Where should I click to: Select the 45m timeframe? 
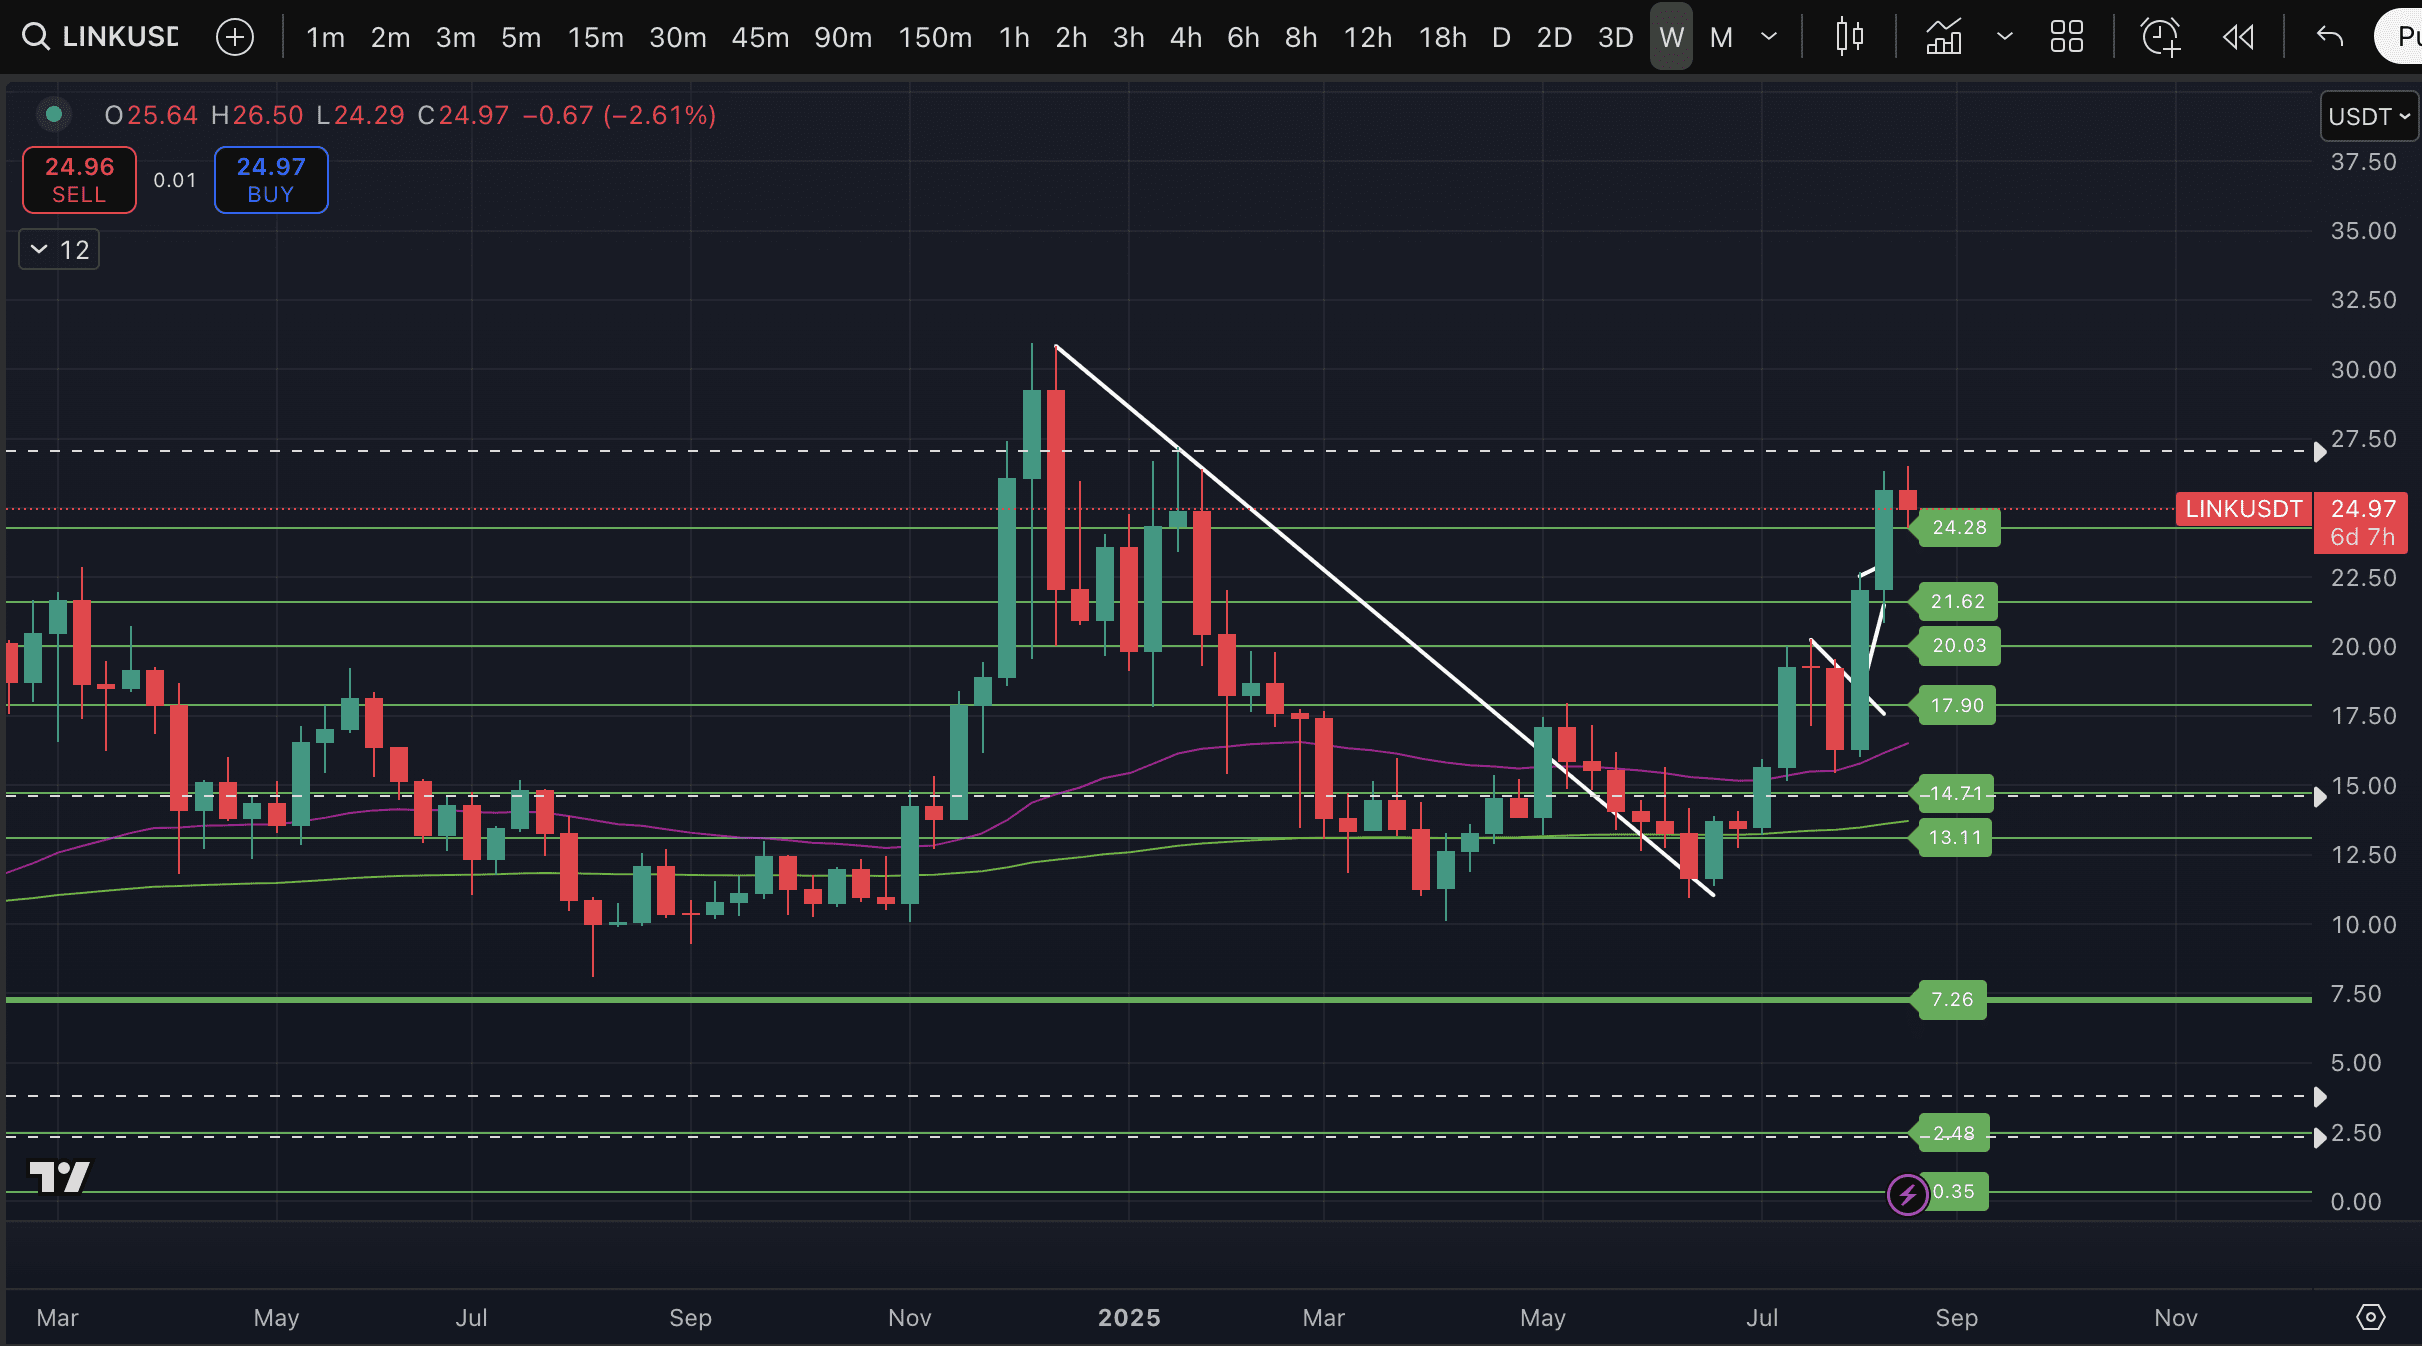click(x=760, y=37)
